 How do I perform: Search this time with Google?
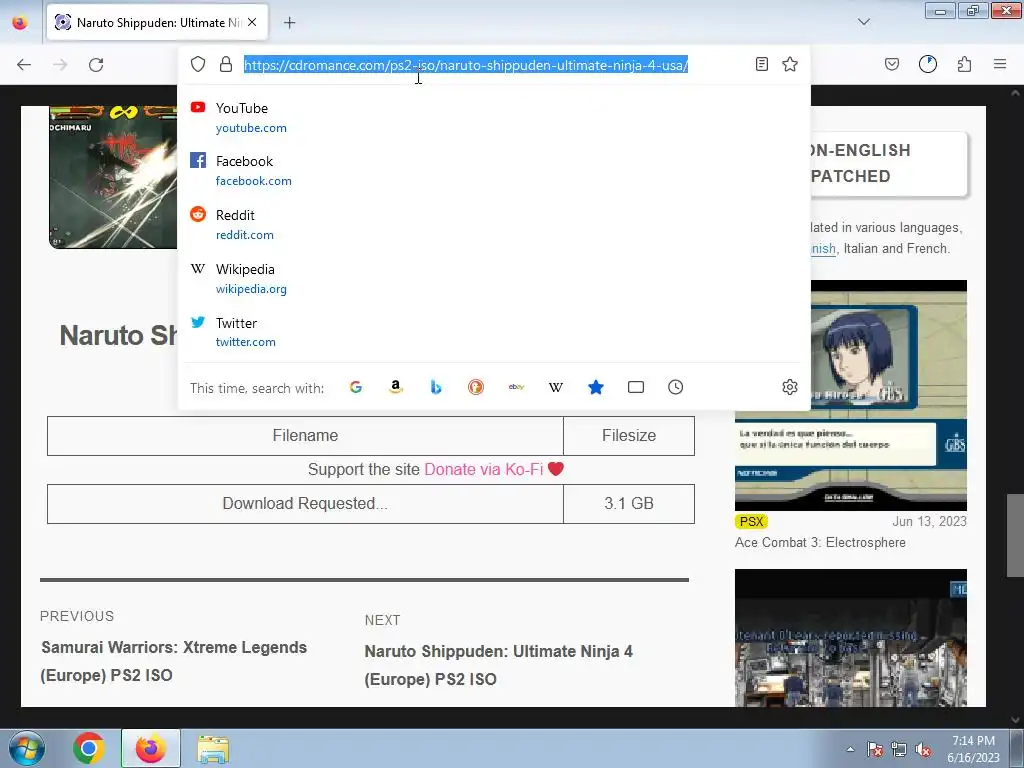(356, 387)
